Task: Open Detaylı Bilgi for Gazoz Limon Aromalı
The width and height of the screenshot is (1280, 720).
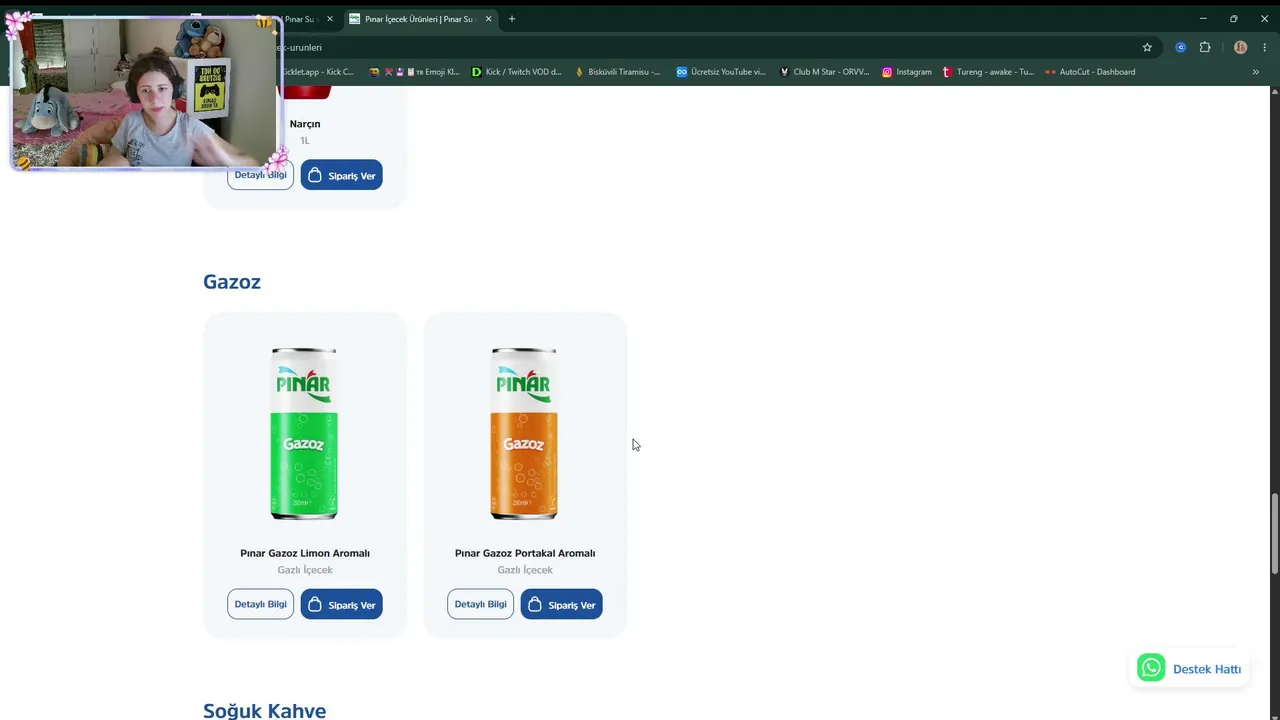Action: pos(260,604)
